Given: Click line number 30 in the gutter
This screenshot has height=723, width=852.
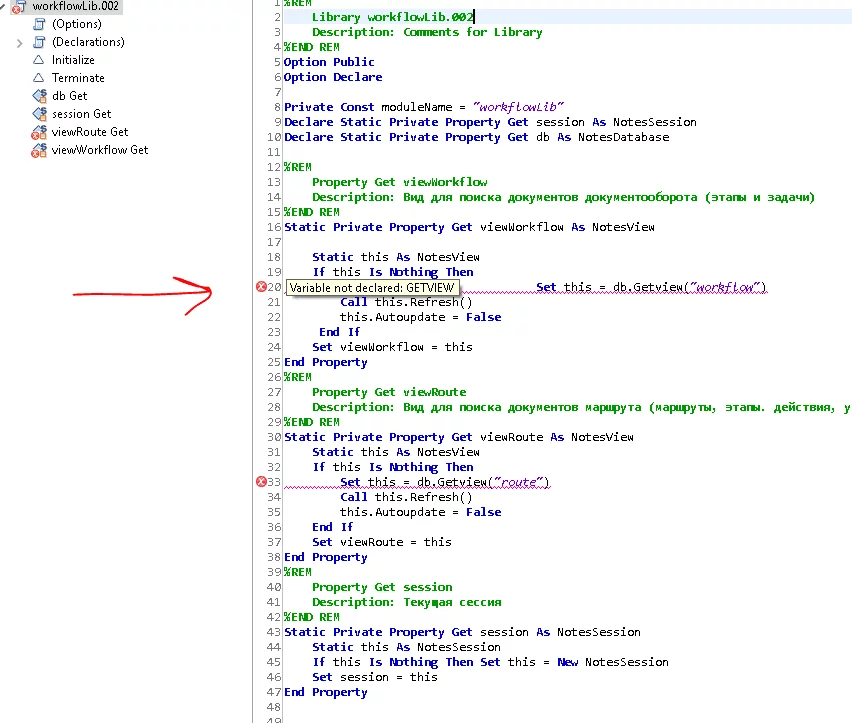Looking at the screenshot, I should point(275,437).
